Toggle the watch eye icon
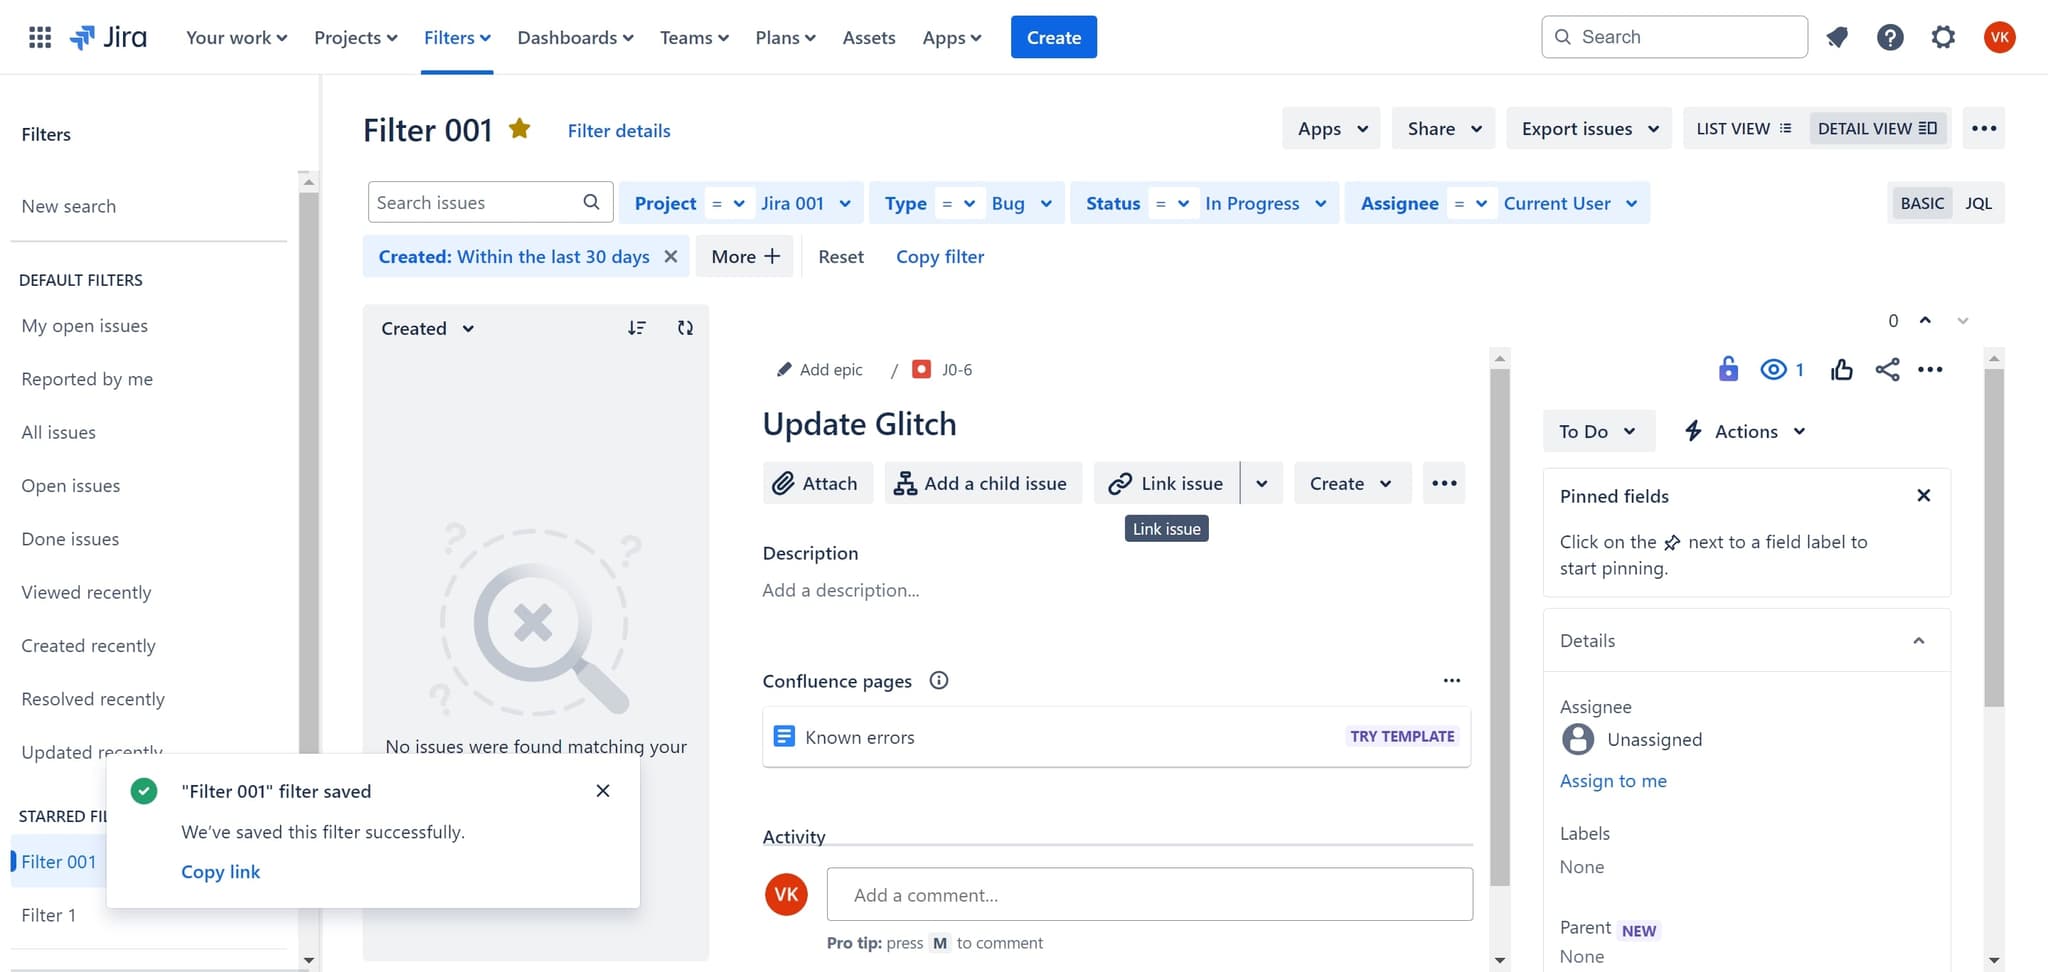Image resolution: width=2048 pixels, height=972 pixels. click(x=1773, y=370)
